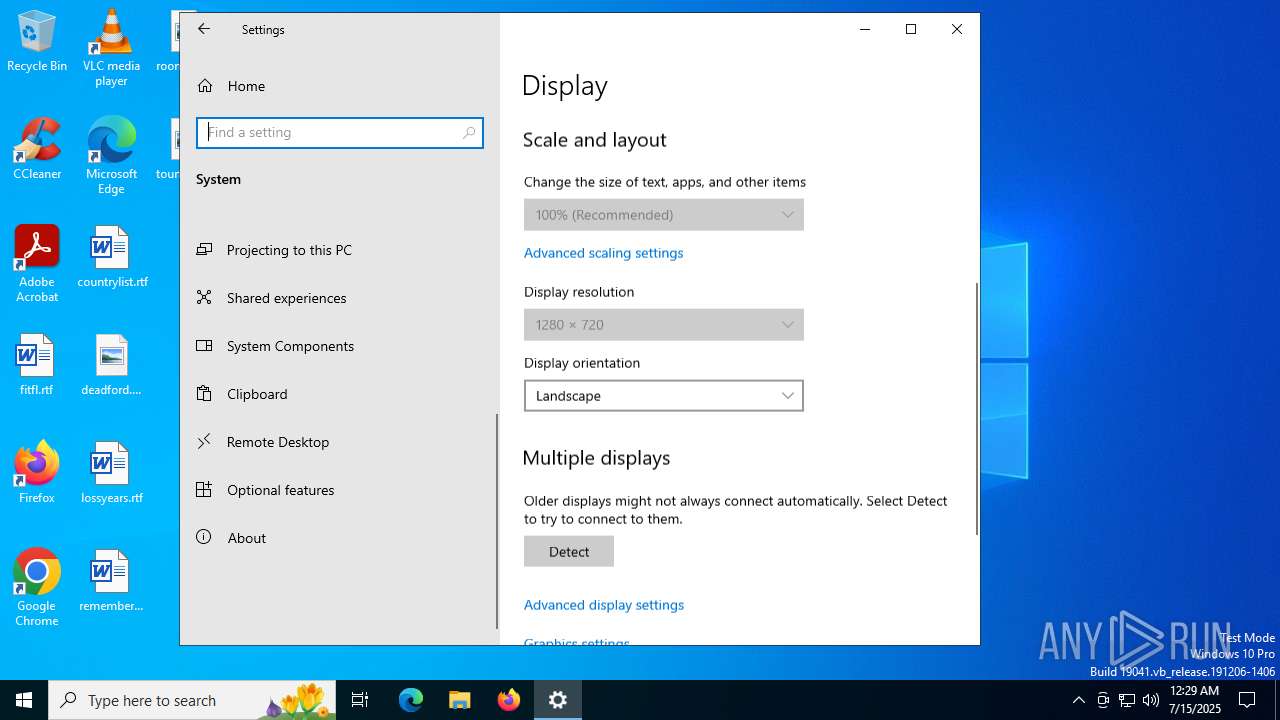This screenshot has width=1280, height=720.
Task: Click the Display page vertical scrollbar
Action: tap(976, 408)
